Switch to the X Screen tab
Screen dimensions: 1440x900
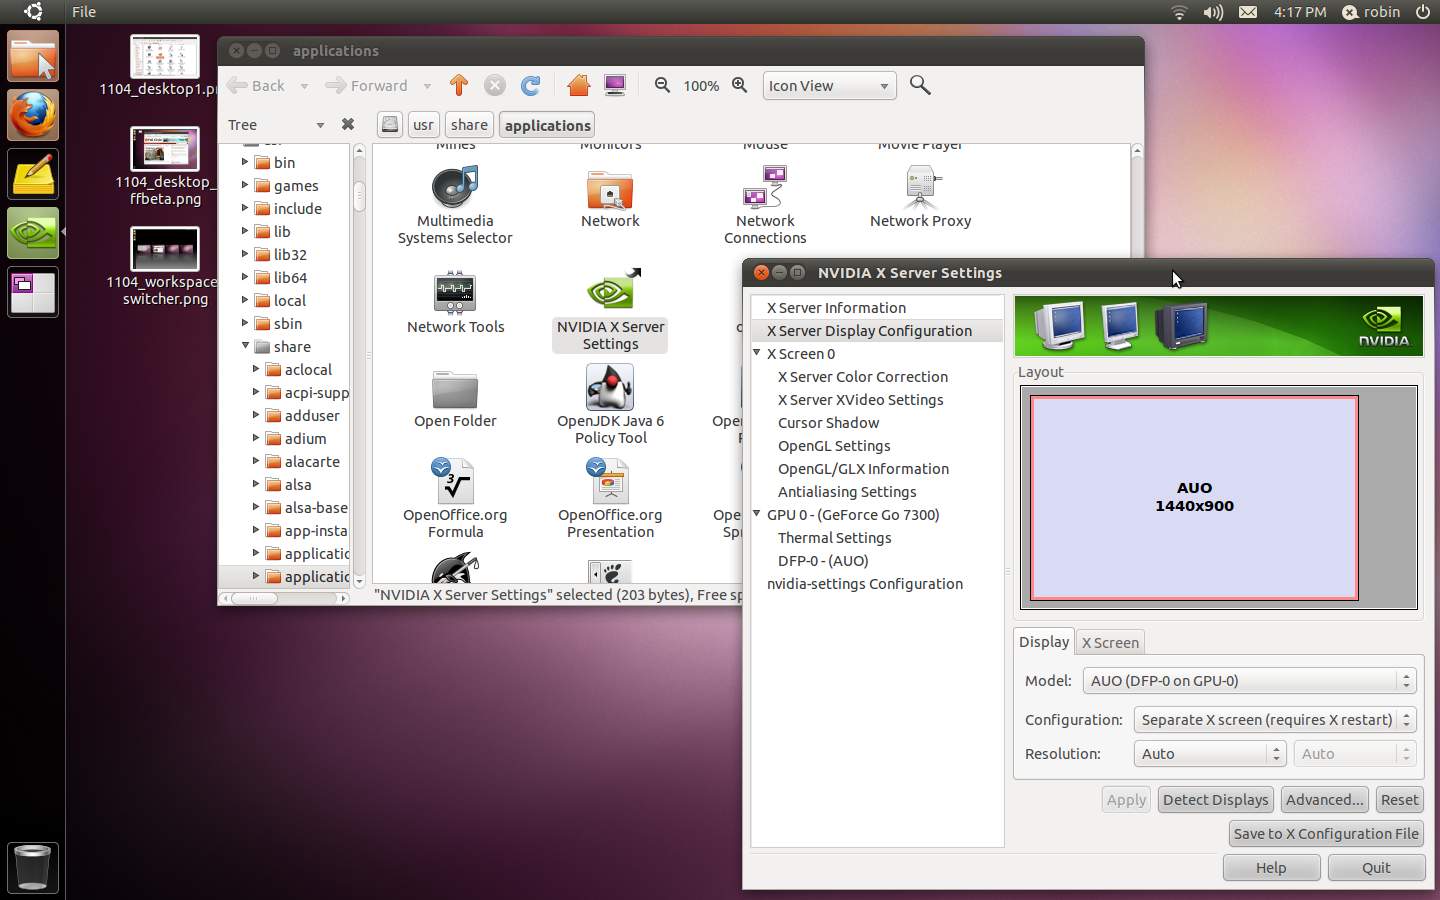[x=1110, y=643]
